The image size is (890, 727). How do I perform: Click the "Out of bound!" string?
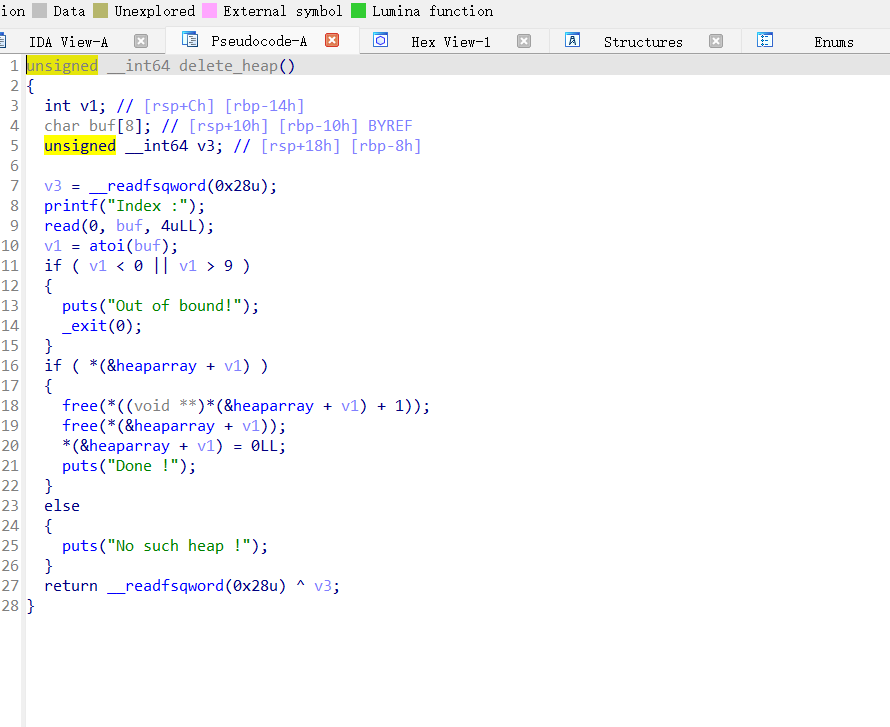coord(174,306)
